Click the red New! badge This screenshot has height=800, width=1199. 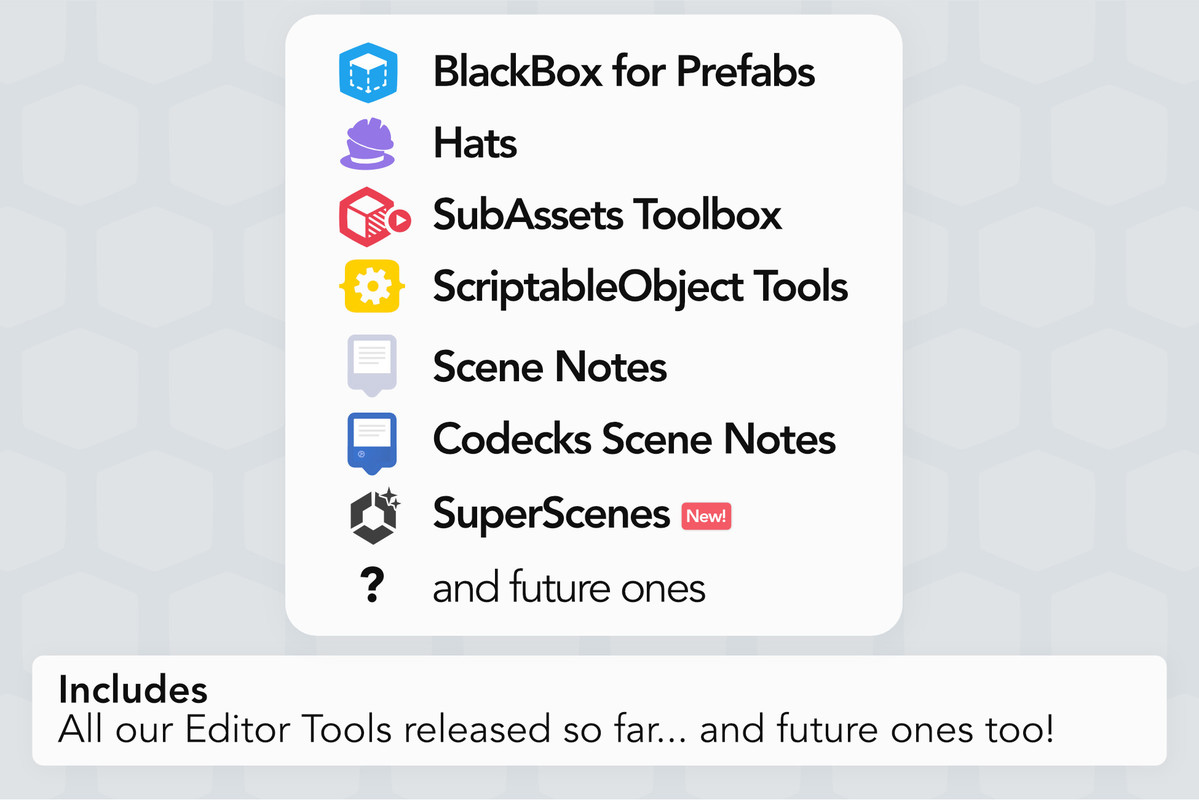[706, 516]
